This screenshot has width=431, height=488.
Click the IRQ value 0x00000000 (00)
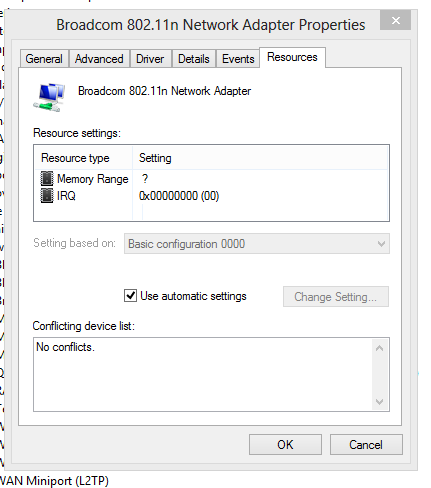(x=179, y=196)
